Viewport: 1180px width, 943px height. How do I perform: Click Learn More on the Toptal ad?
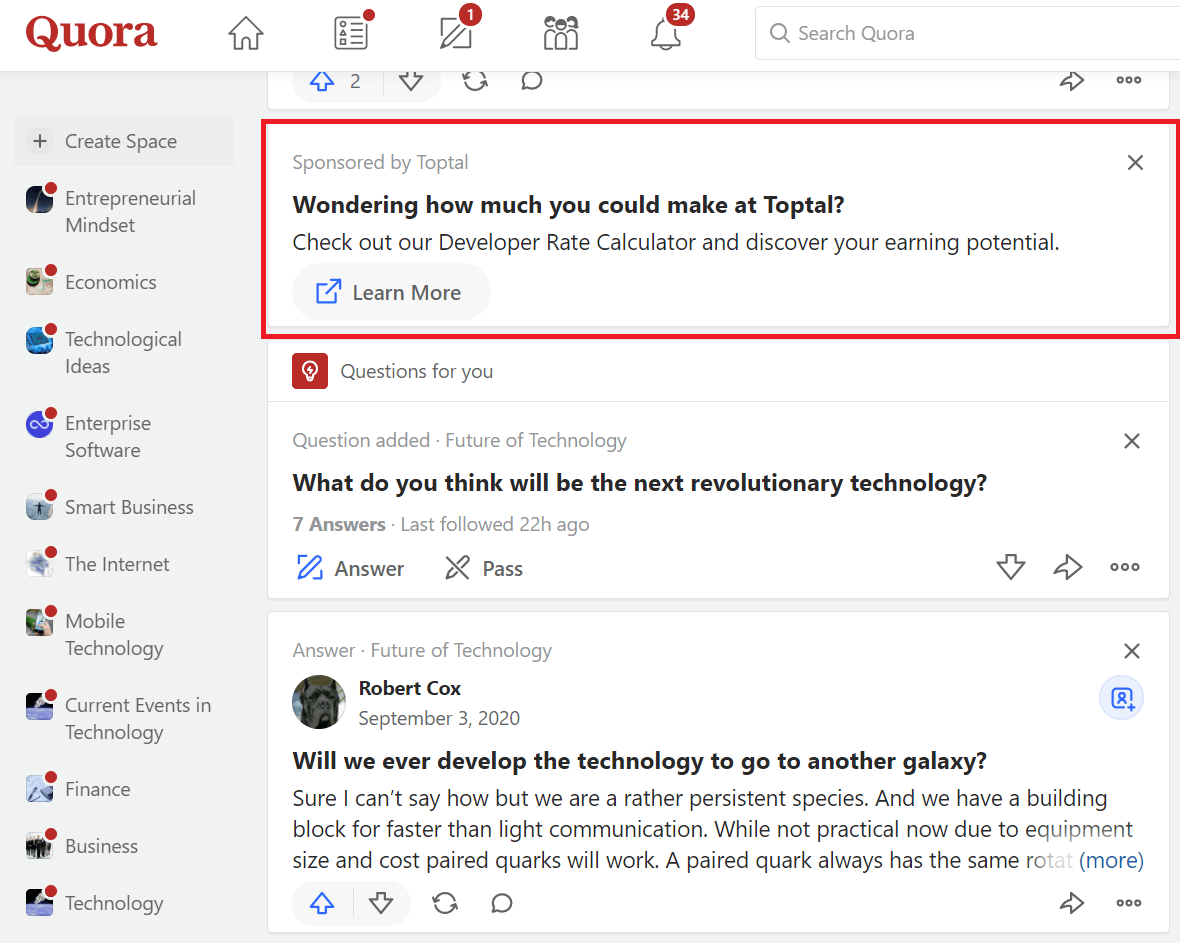click(391, 292)
